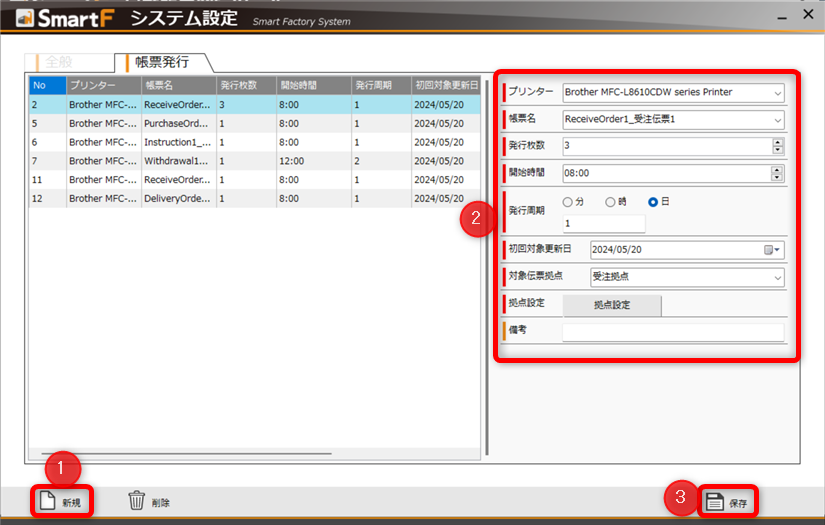
Task: Expand the 対象伝票拠点 dropdown
Action: click(x=777, y=277)
